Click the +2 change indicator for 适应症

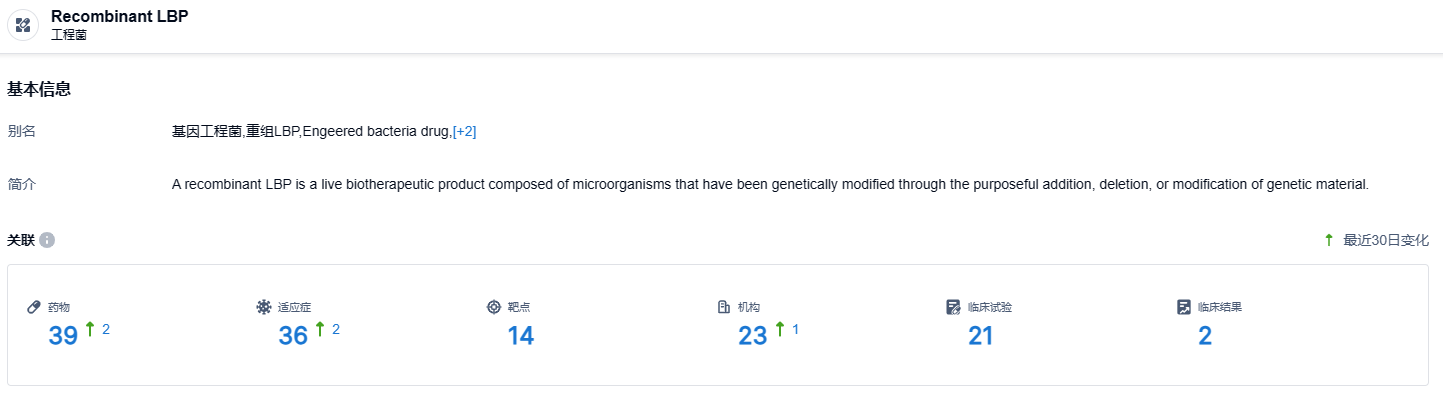[336, 329]
